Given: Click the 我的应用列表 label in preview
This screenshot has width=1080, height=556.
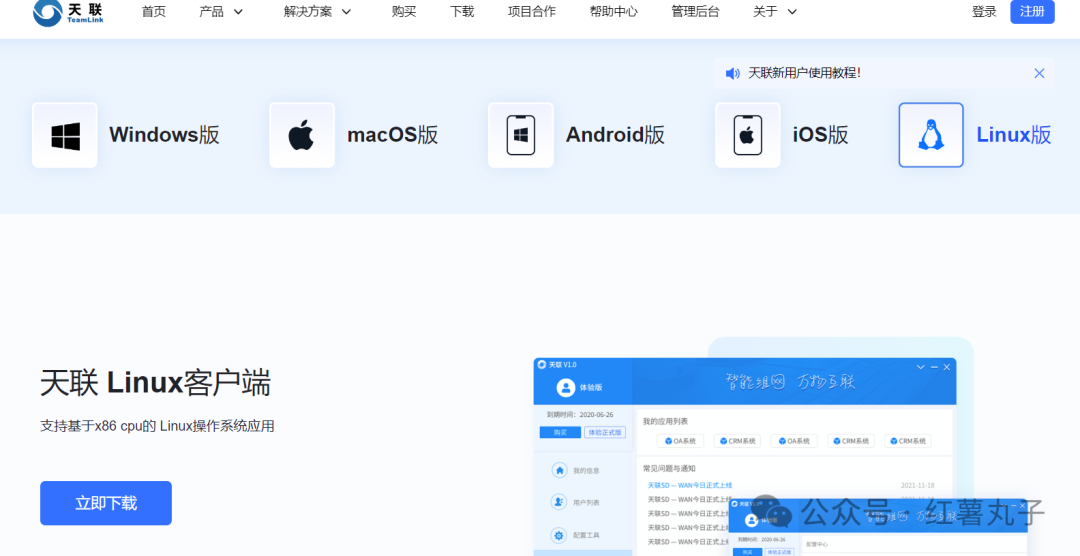Looking at the screenshot, I should click(665, 421).
